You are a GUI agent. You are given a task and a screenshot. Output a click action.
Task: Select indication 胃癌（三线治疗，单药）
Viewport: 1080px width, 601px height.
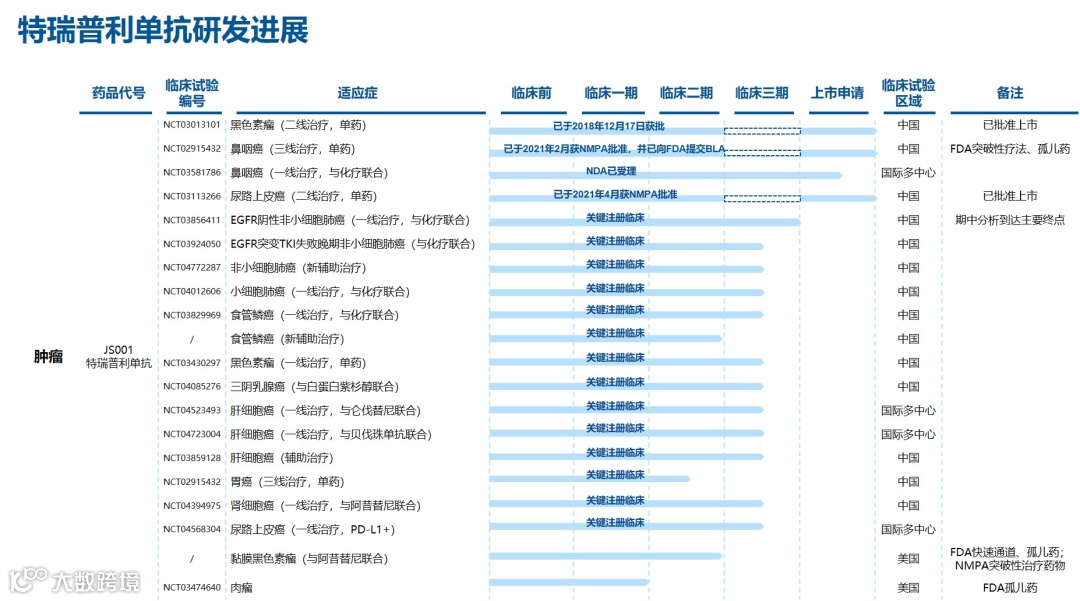click(287, 482)
